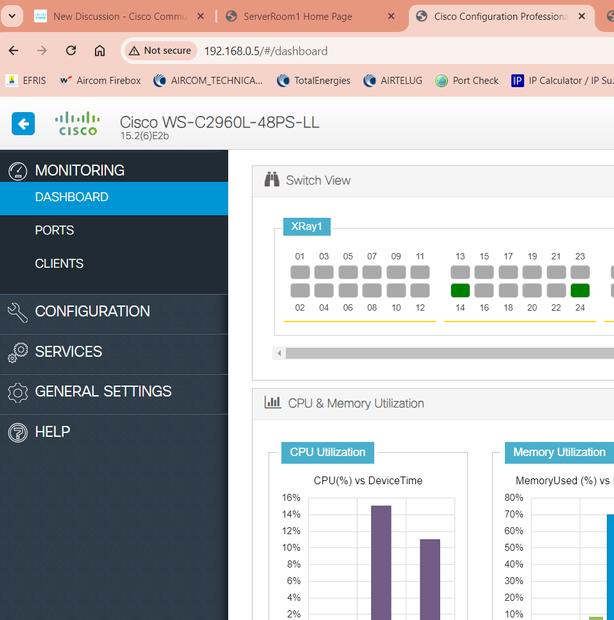Click the browser back arrow
Screen dimensions: 614x620
(13, 51)
